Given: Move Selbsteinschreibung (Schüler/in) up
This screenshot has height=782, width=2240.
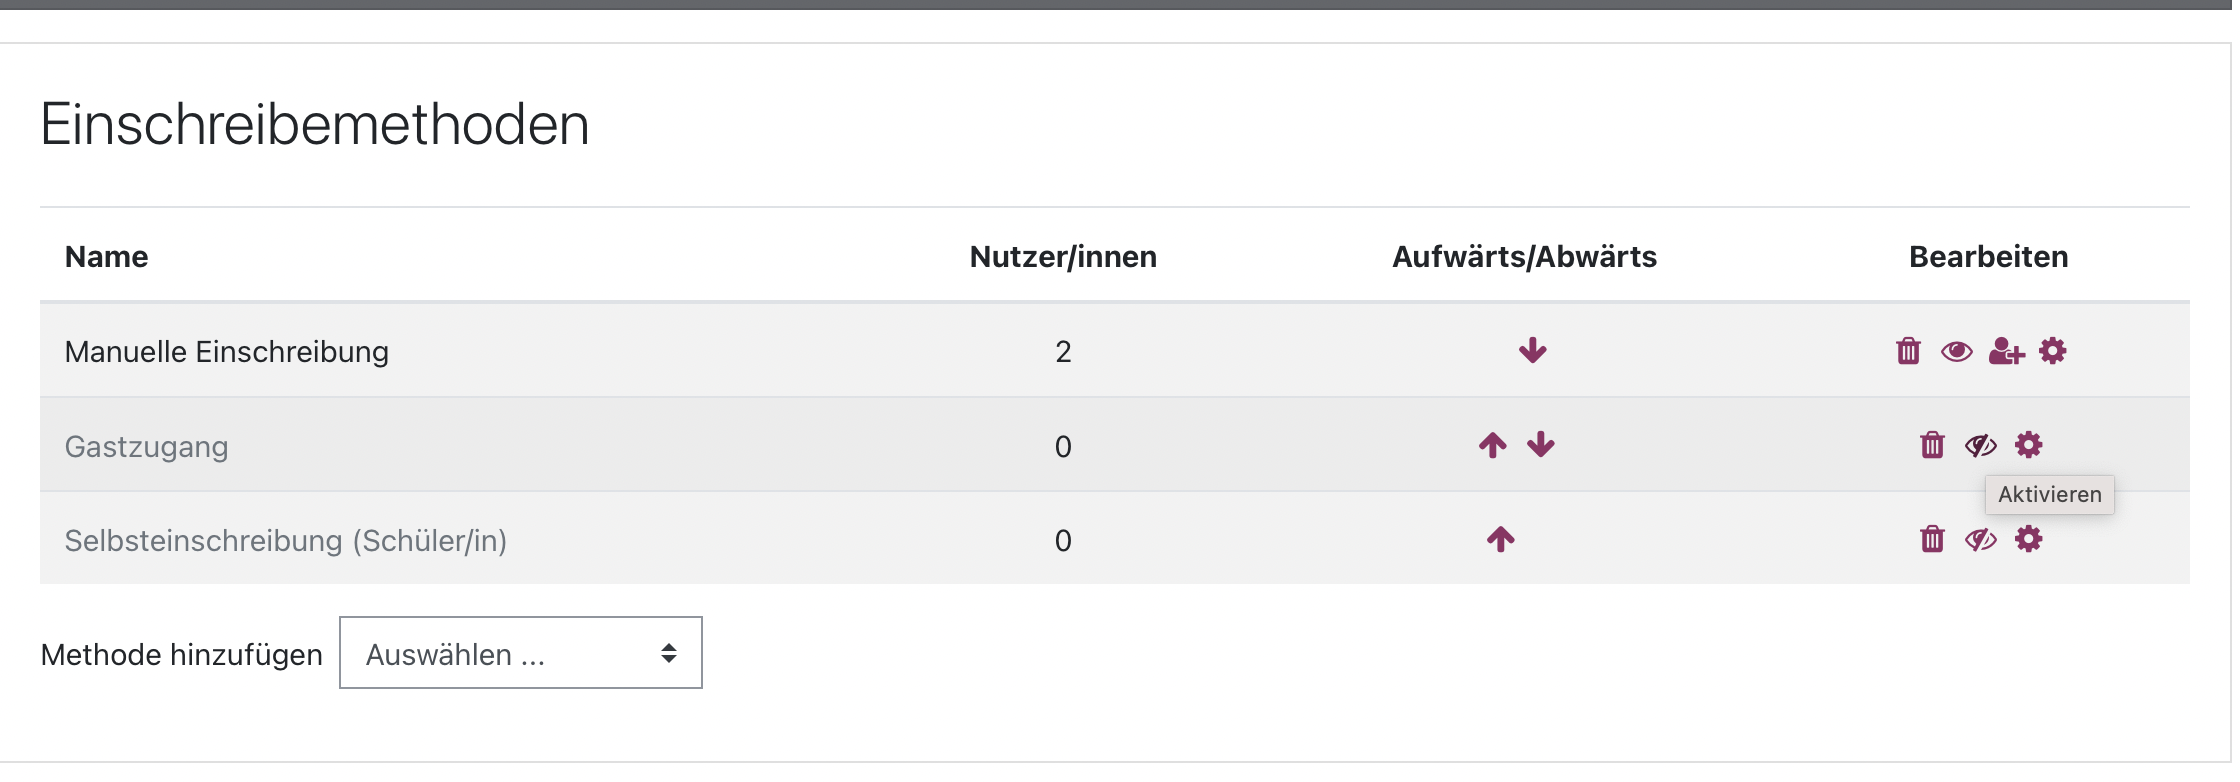Looking at the screenshot, I should pos(1500,540).
